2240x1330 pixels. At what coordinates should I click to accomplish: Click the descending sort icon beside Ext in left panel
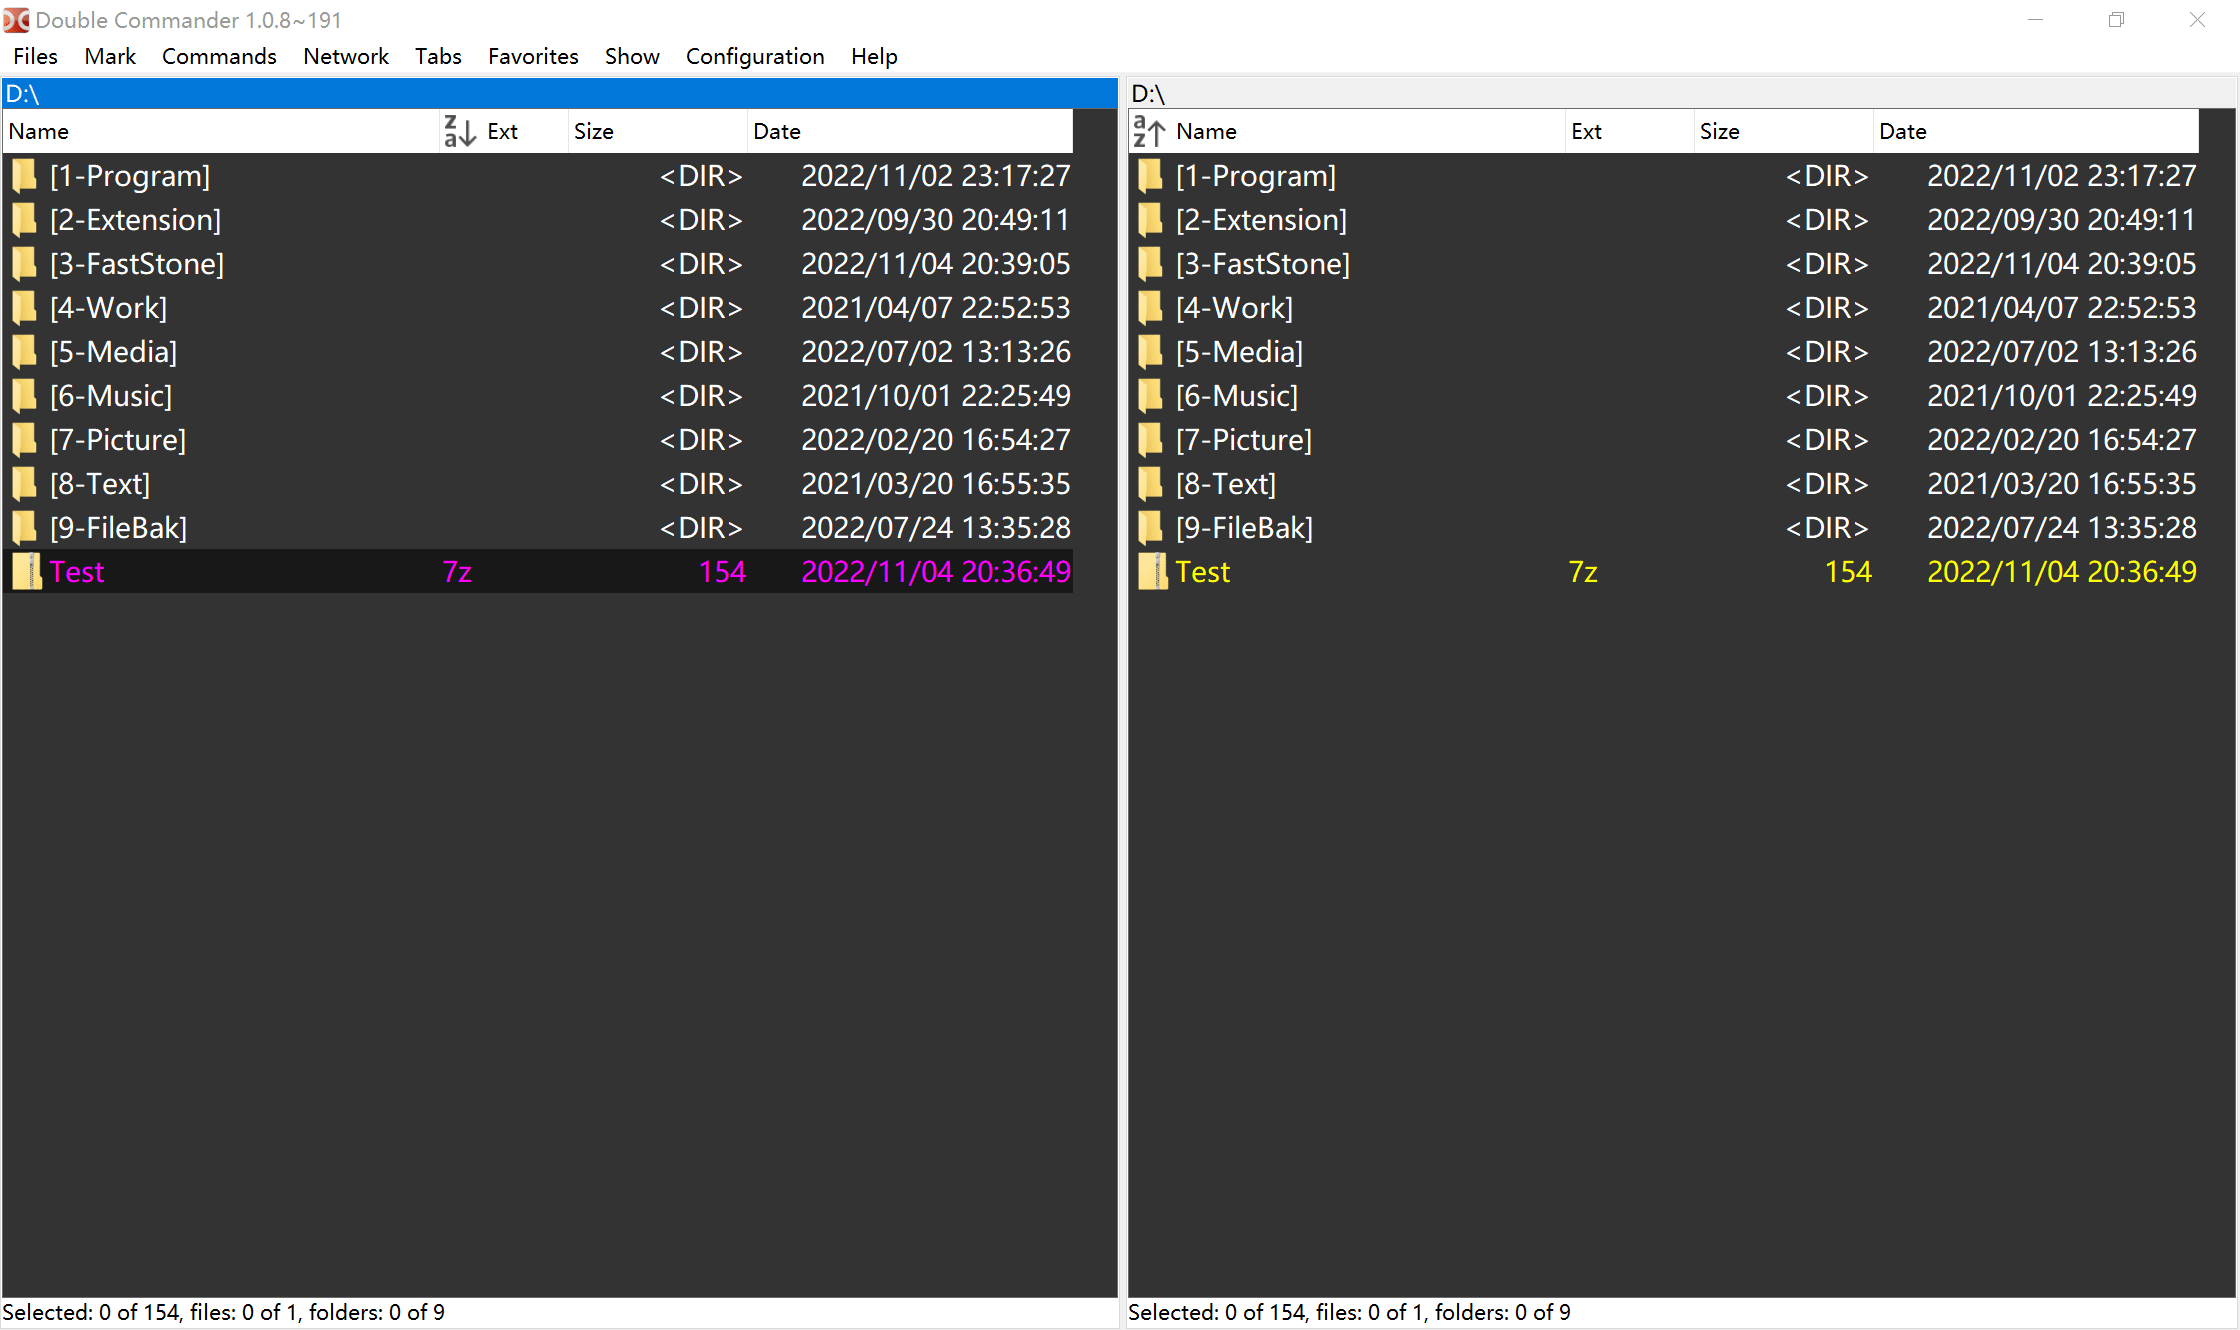pos(459,131)
